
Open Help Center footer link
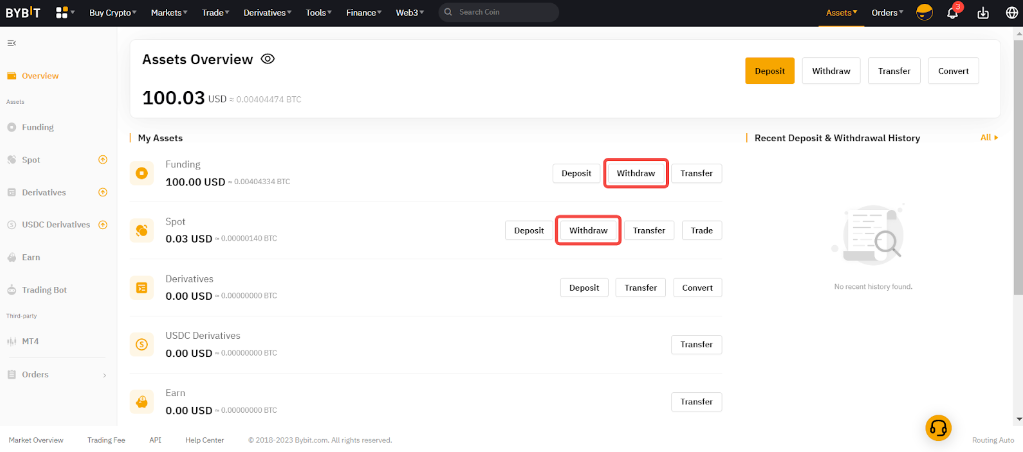(x=204, y=440)
